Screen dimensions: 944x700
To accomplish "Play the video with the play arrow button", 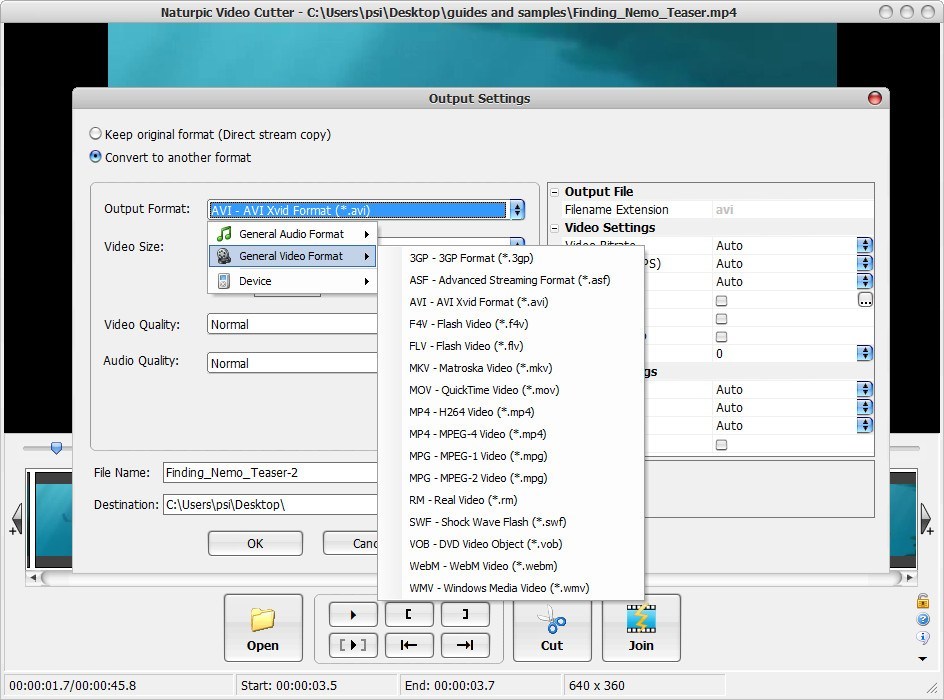I will 353,615.
